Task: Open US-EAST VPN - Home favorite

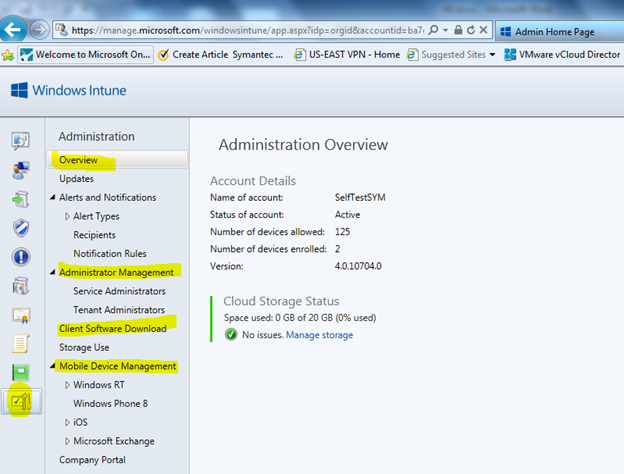Action: click(347, 55)
